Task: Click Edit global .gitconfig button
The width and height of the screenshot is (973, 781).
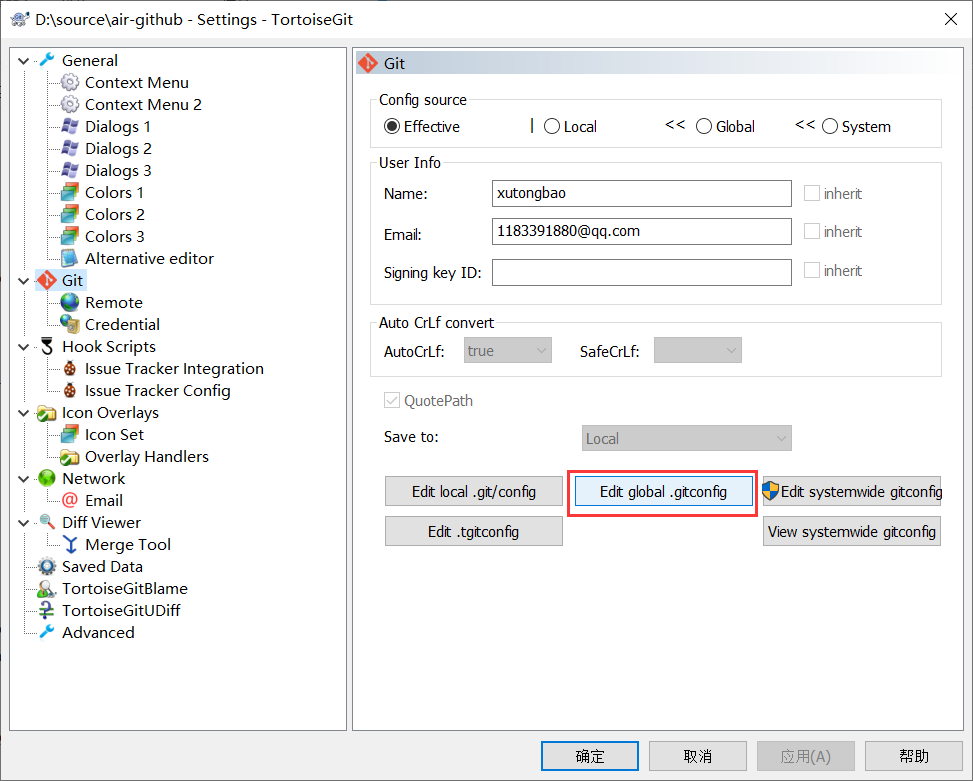Action: click(x=663, y=491)
